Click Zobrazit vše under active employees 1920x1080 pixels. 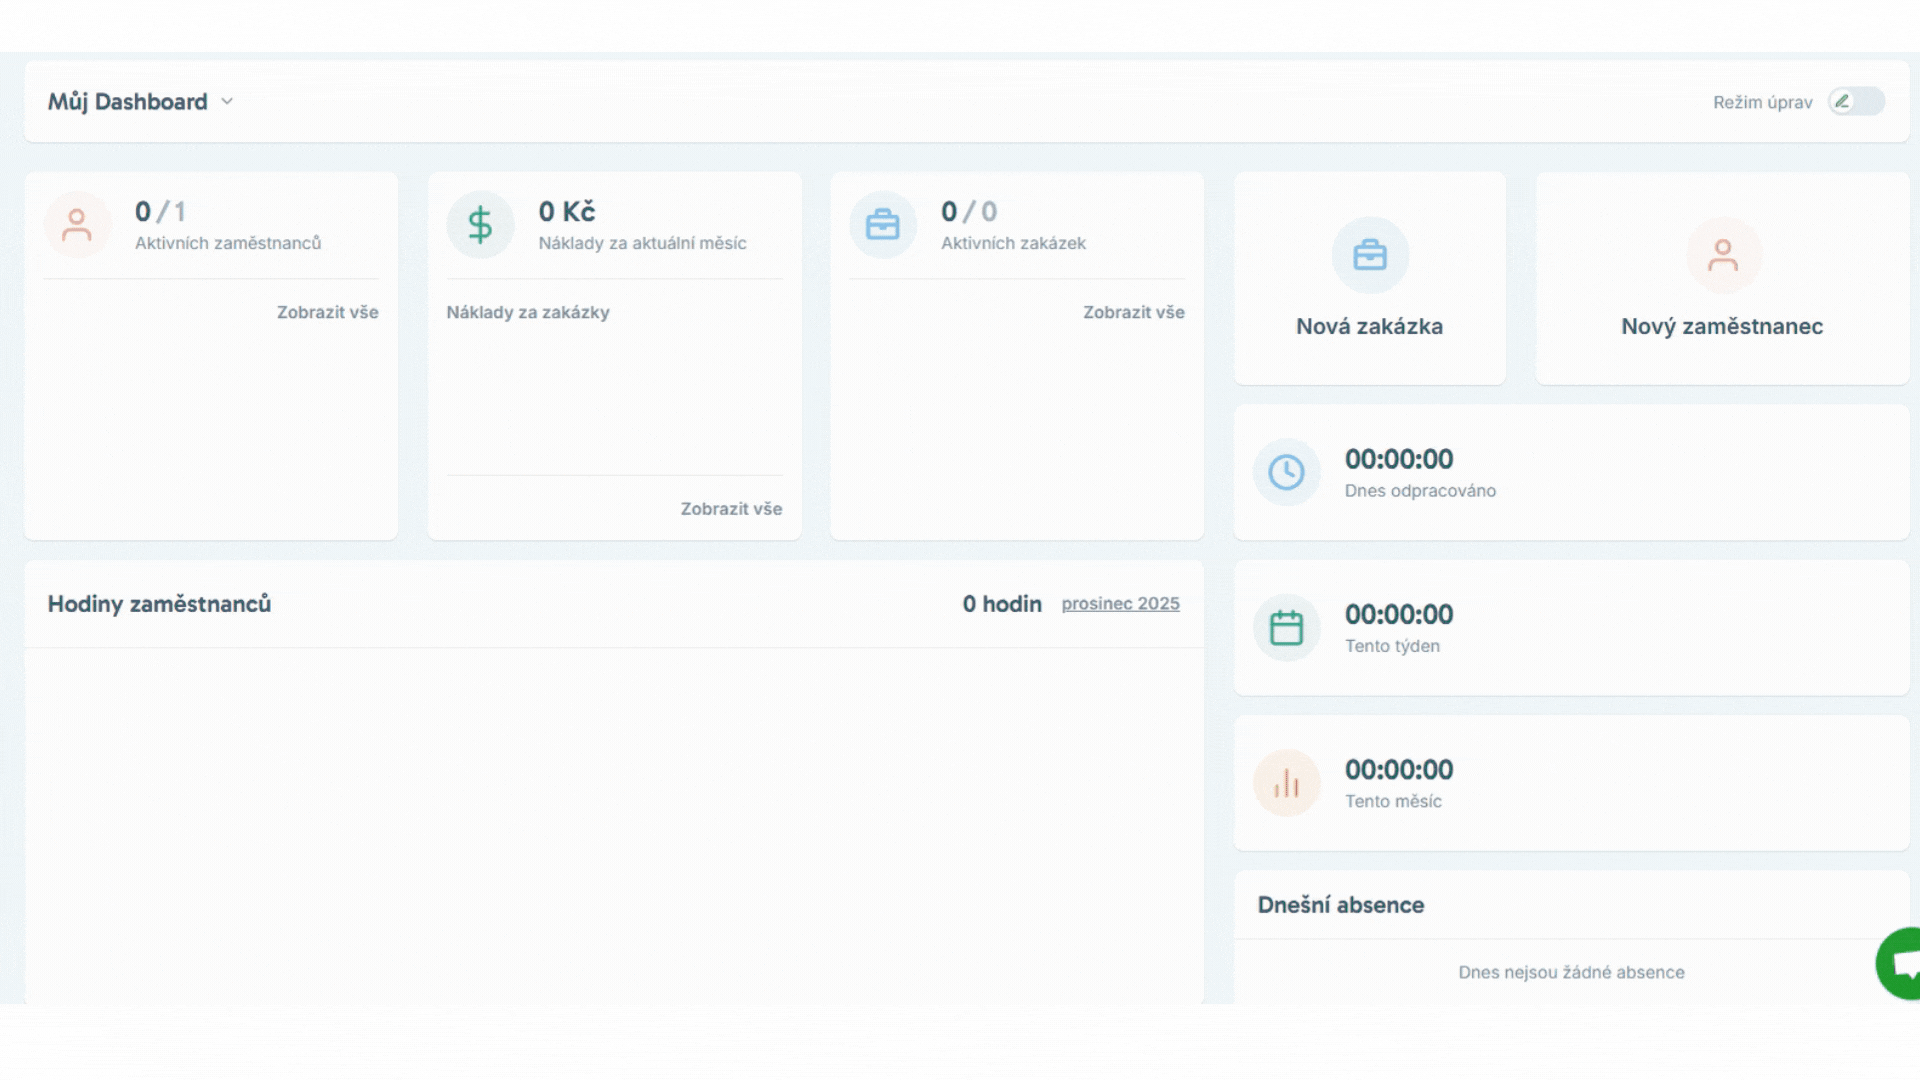click(x=327, y=312)
